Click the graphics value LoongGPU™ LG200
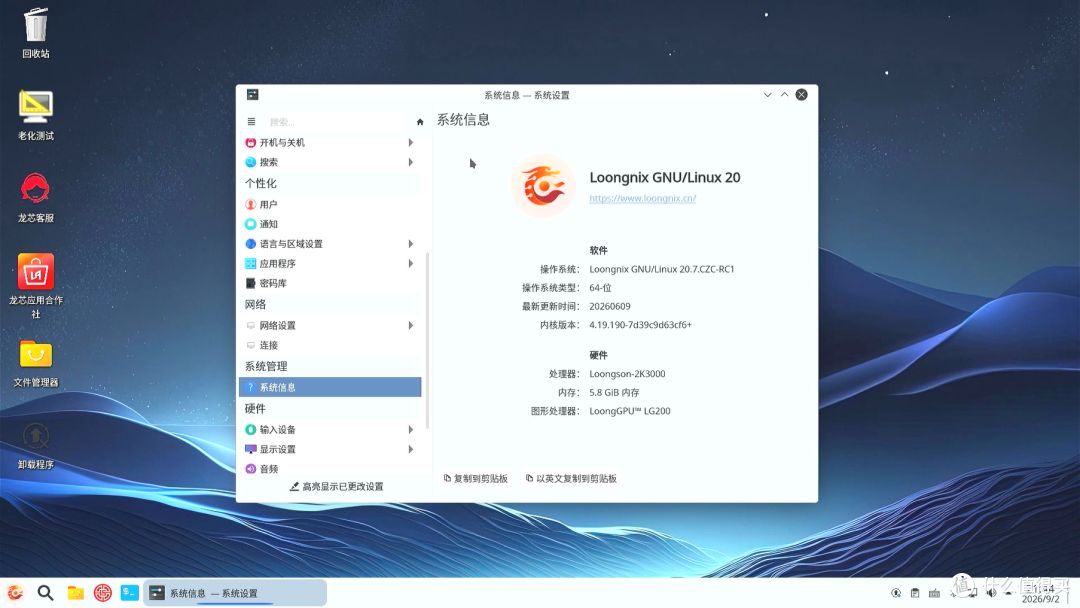This screenshot has width=1080, height=608. tap(630, 411)
